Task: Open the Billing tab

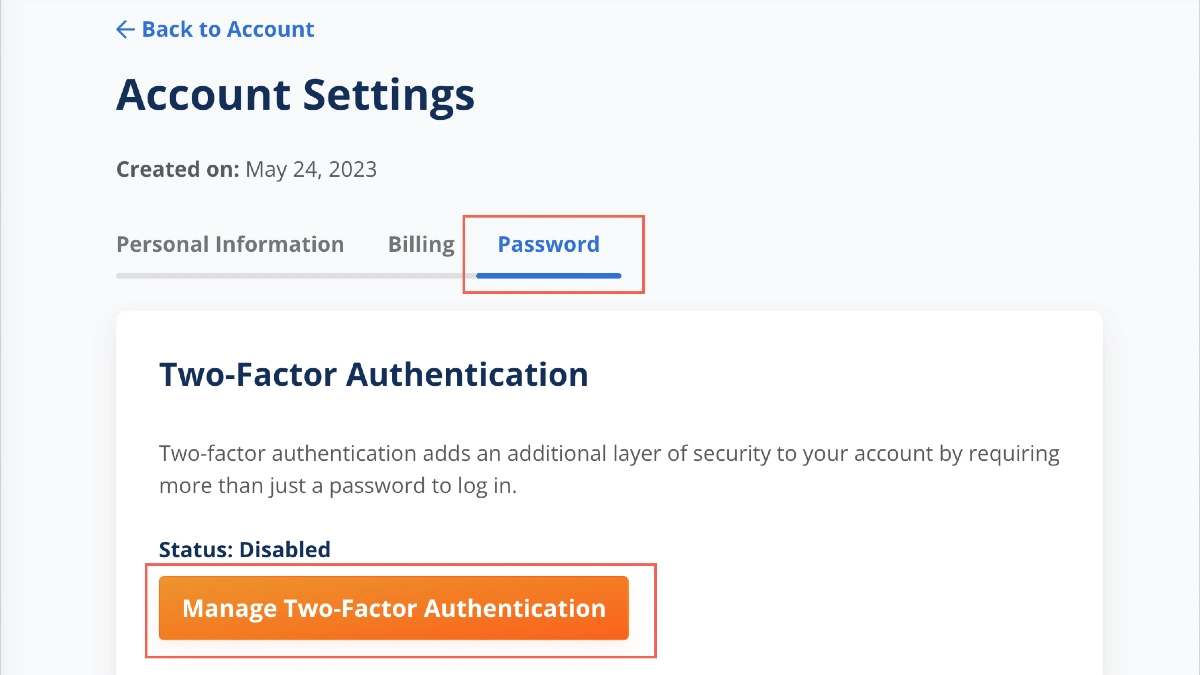Action: click(421, 243)
